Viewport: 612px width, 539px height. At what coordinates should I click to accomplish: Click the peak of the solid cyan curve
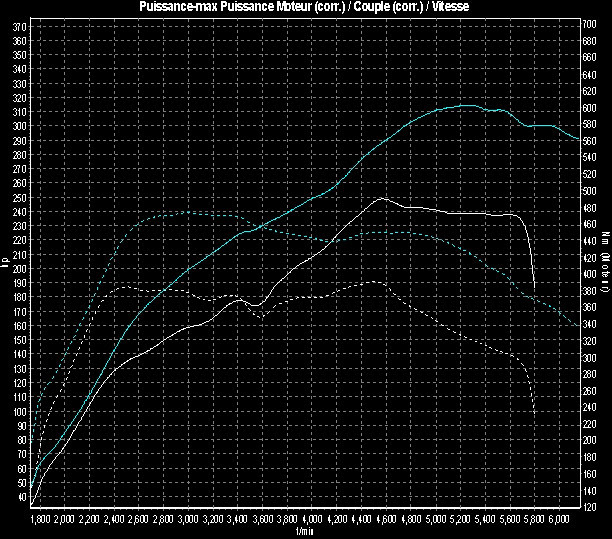pyautogui.click(x=465, y=105)
